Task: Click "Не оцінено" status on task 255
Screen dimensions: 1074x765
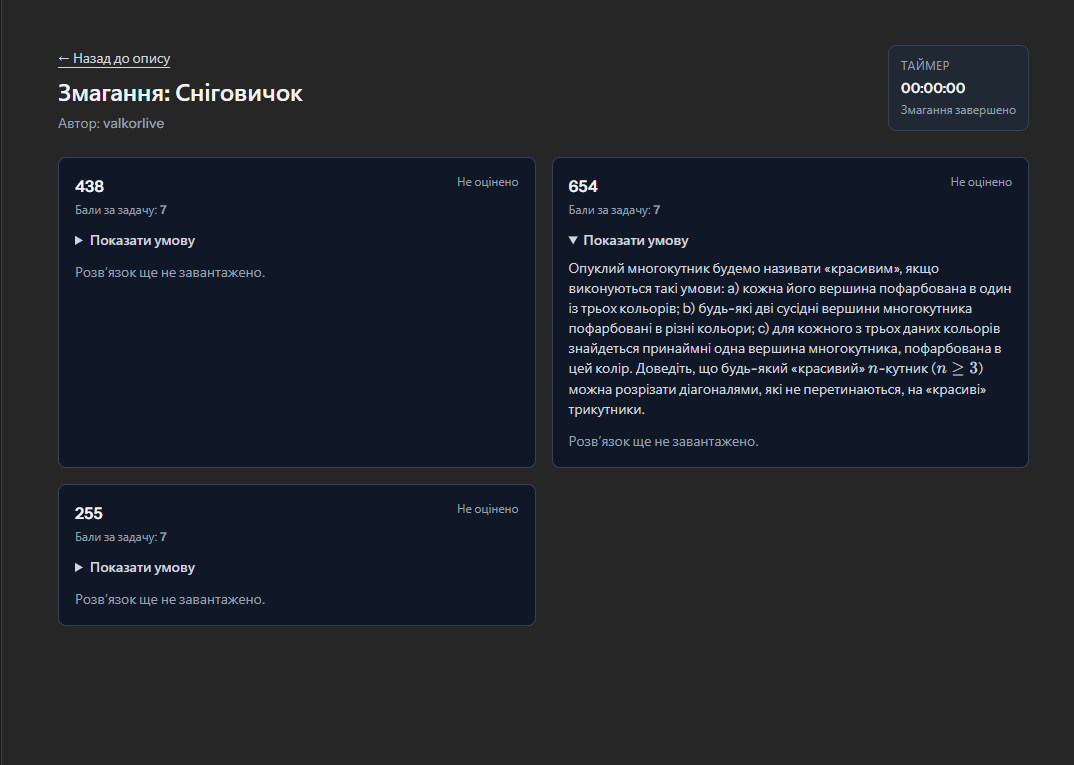Action: [x=487, y=509]
